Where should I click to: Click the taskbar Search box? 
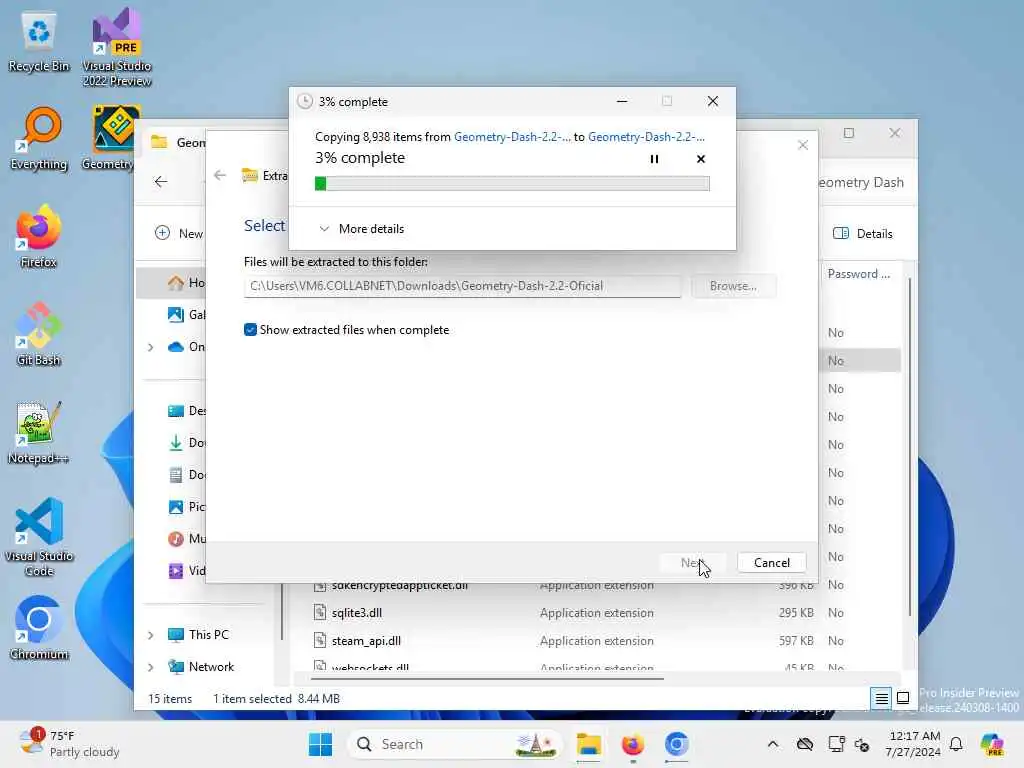[456, 744]
